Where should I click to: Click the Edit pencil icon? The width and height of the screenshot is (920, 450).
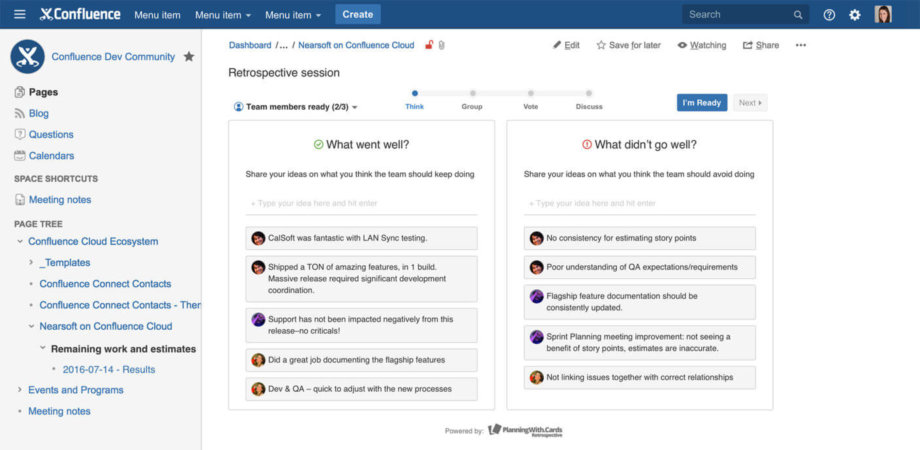[x=557, y=45]
